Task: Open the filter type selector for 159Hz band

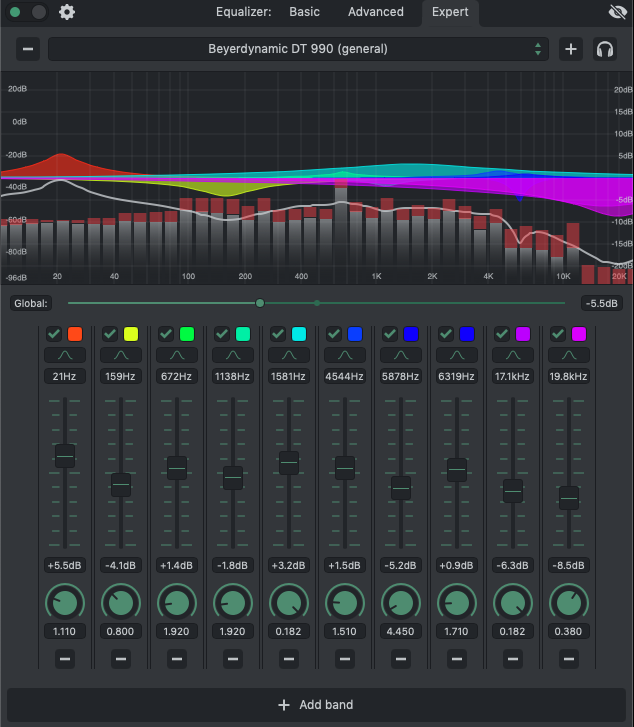Action: (x=121, y=355)
